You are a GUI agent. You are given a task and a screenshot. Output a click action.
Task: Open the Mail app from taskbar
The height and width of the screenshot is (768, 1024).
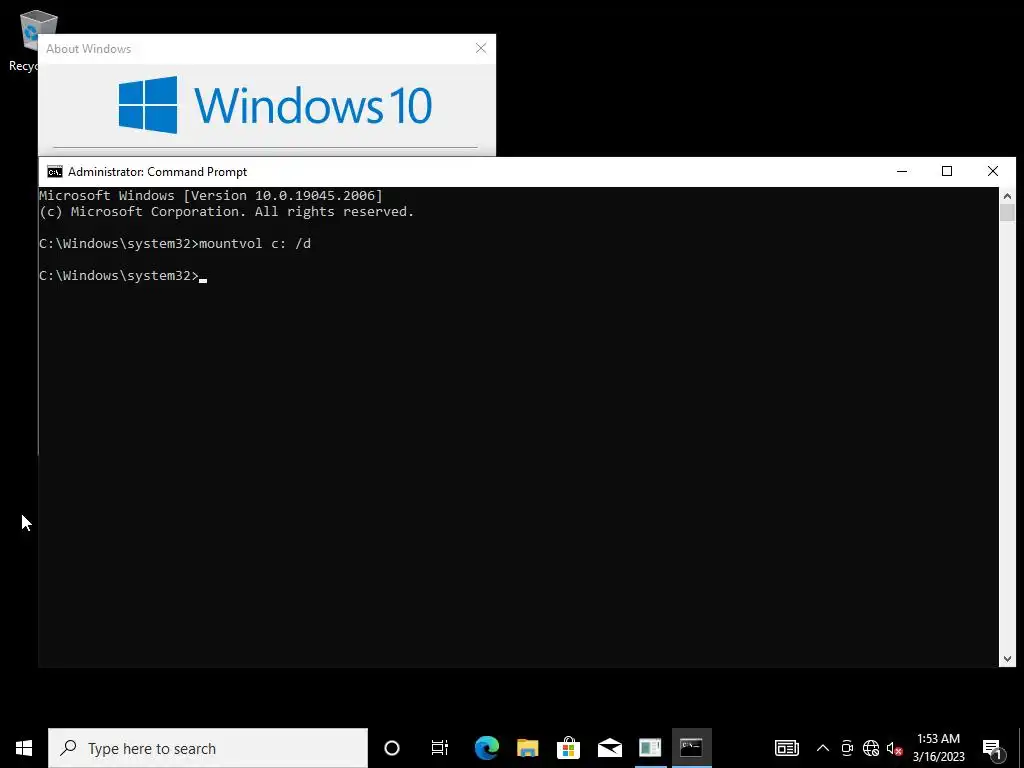(609, 748)
